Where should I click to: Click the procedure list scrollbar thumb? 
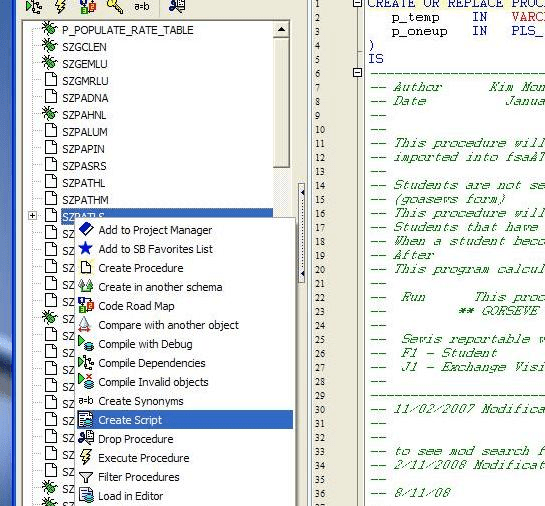coord(281,103)
